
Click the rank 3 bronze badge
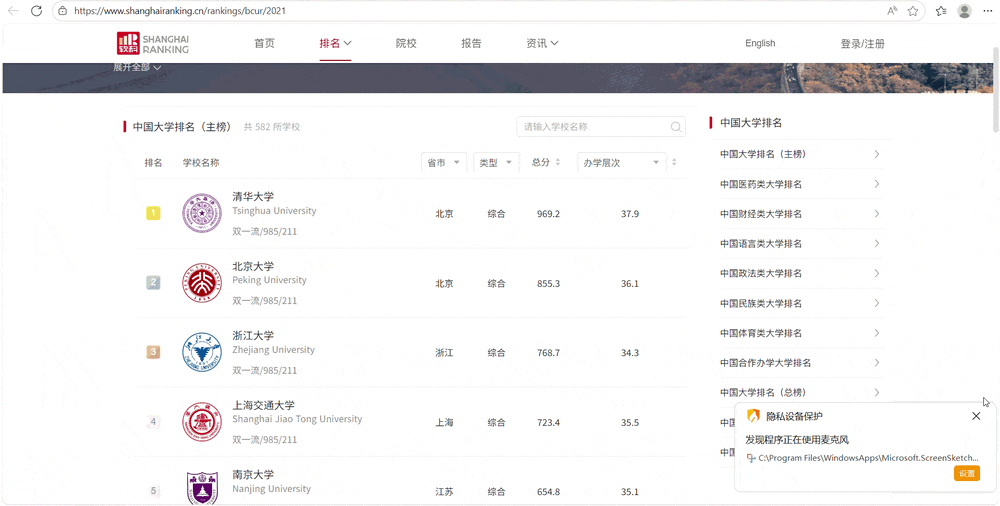(153, 352)
